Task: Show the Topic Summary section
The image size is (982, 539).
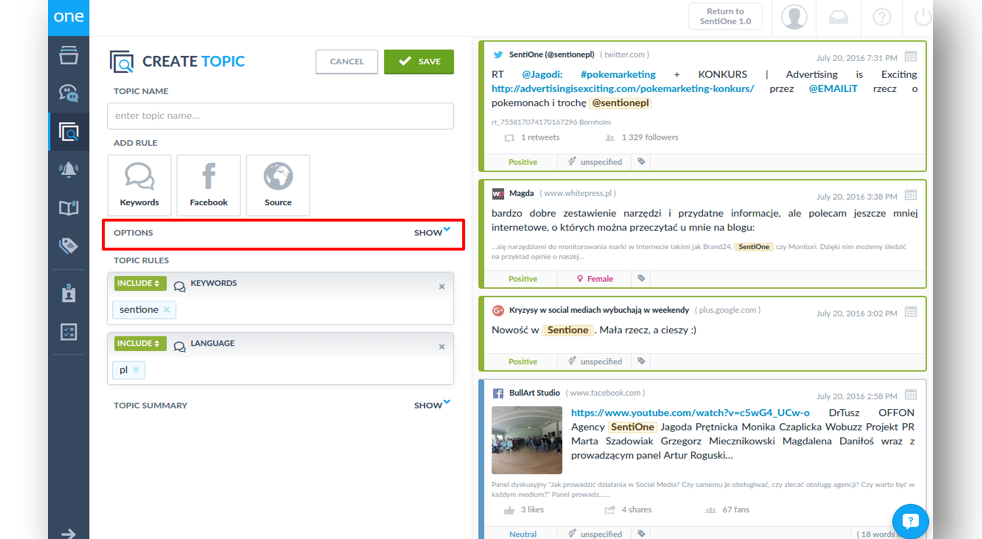Action: tap(431, 405)
